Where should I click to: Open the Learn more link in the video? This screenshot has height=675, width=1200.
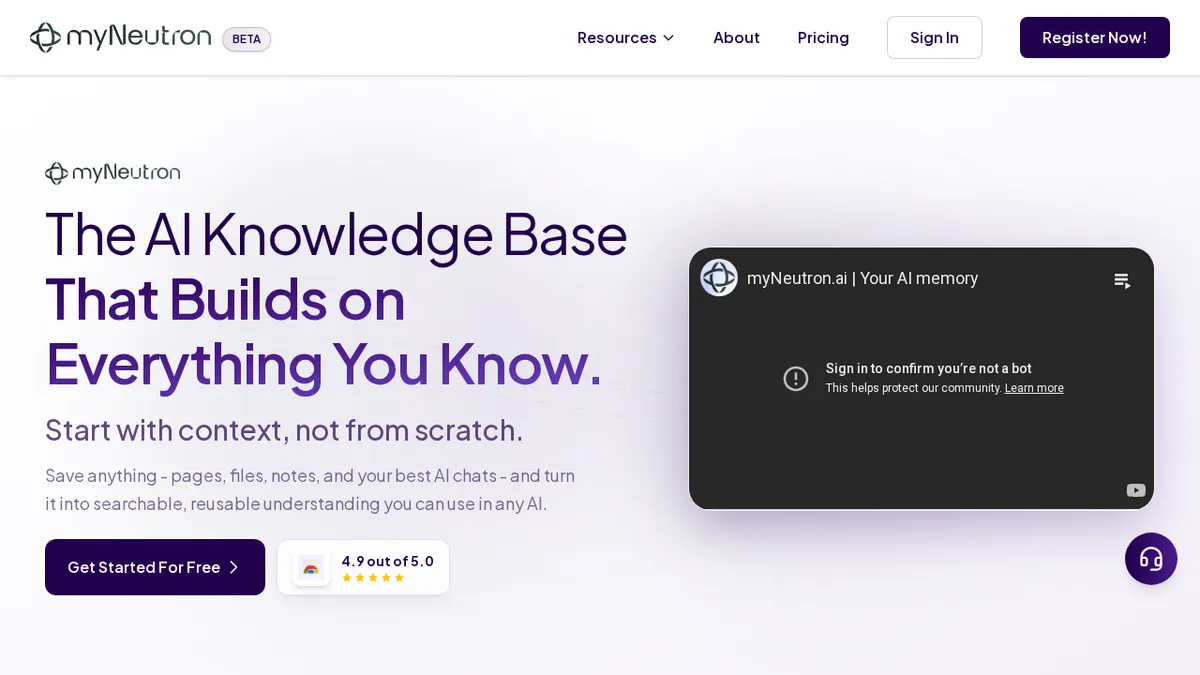[1034, 388]
